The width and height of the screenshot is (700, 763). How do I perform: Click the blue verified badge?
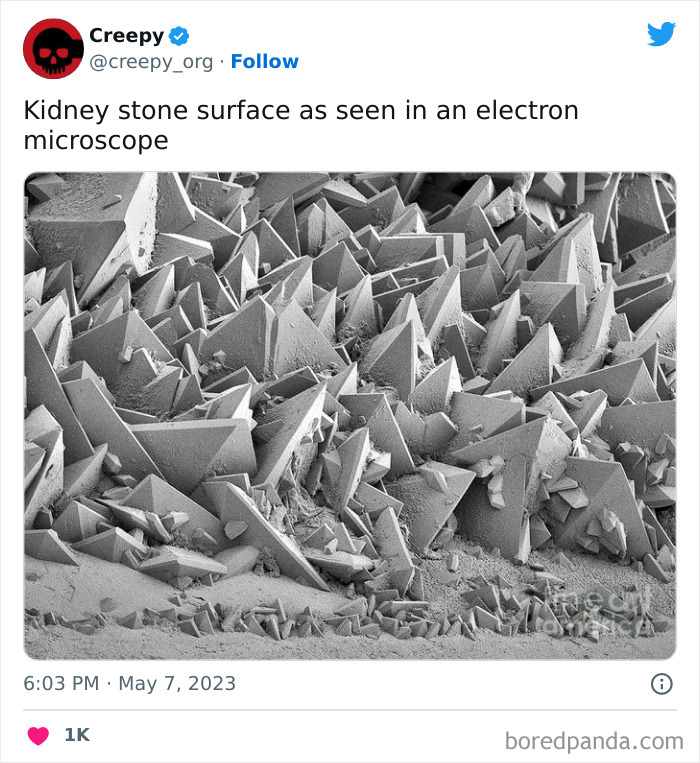179,36
